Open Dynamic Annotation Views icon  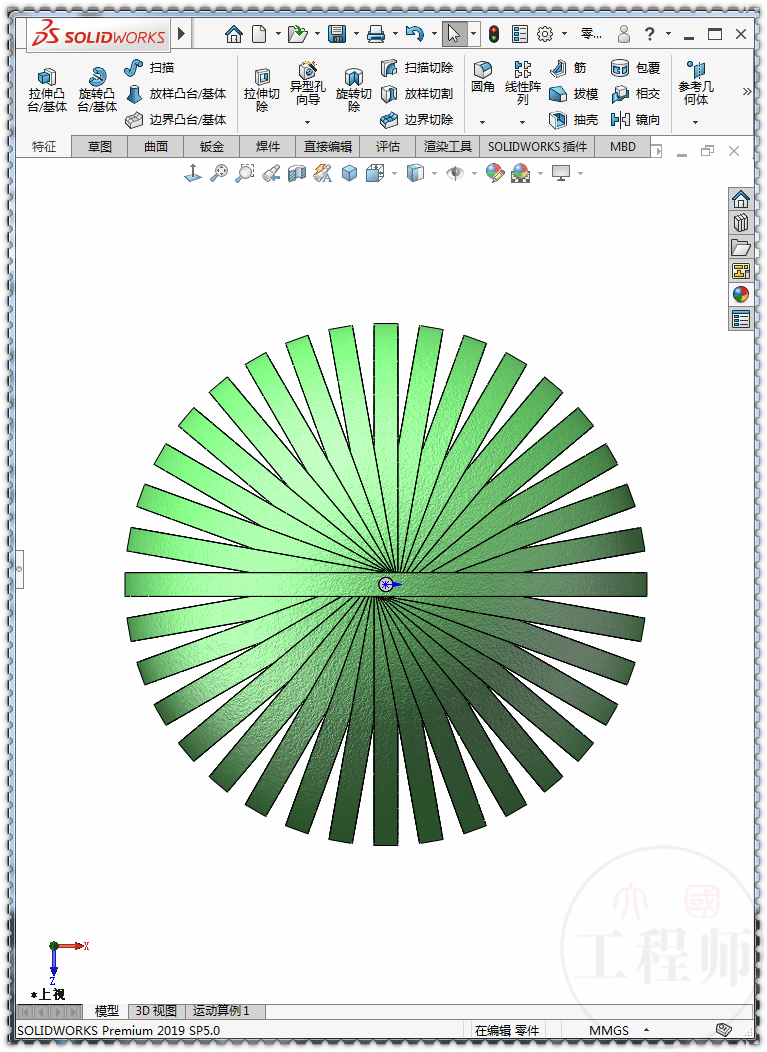tap(323, 173)
